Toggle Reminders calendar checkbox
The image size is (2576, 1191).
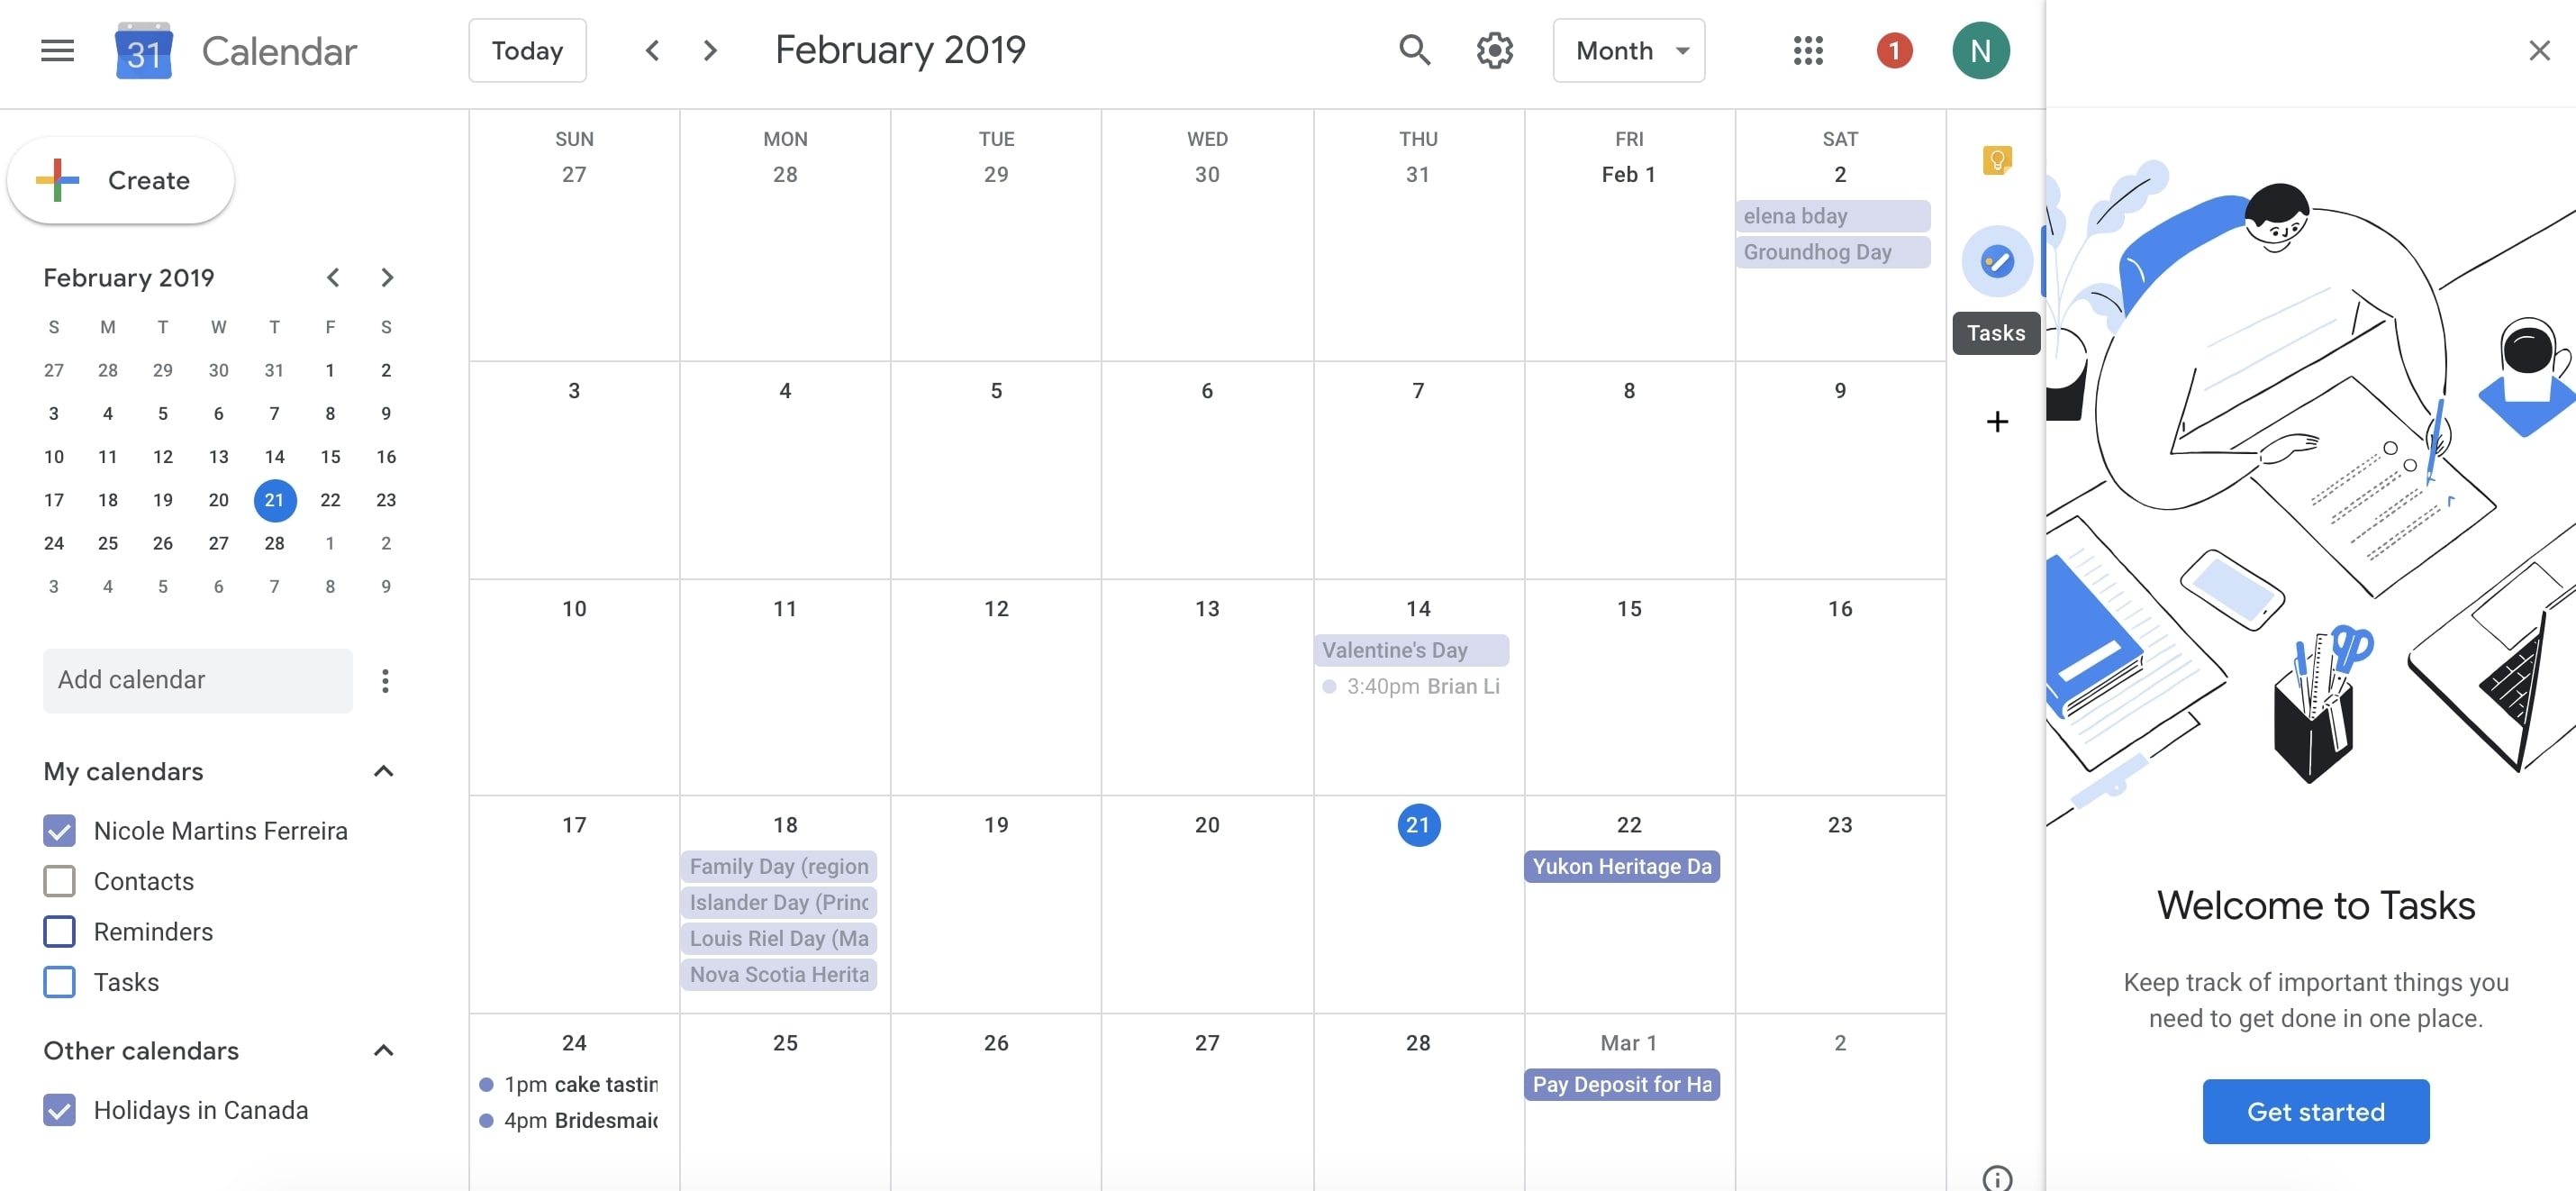[59, 932]
